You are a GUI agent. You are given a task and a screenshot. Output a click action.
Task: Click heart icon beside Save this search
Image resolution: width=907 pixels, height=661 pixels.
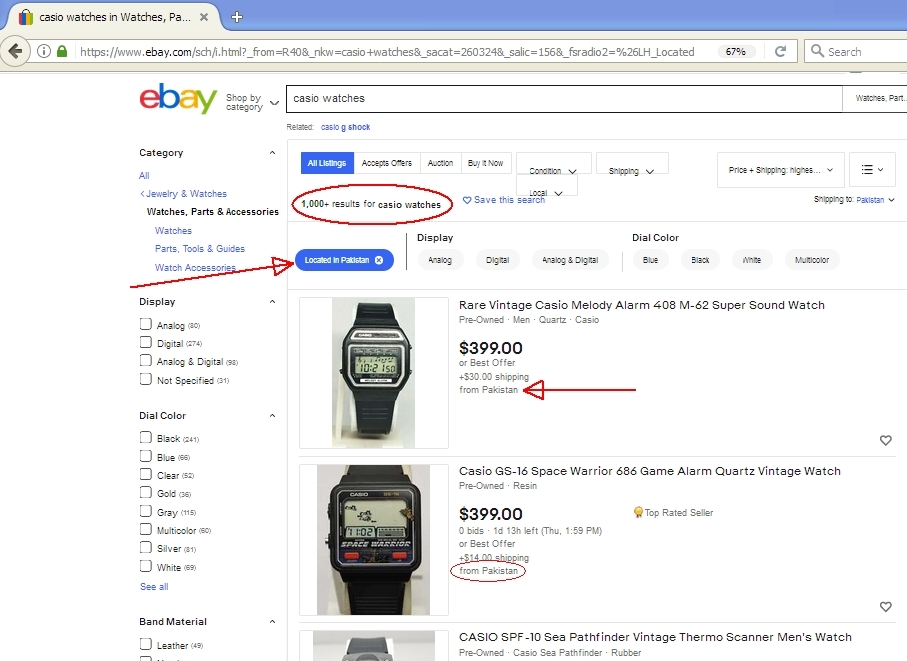click(467, 200)
